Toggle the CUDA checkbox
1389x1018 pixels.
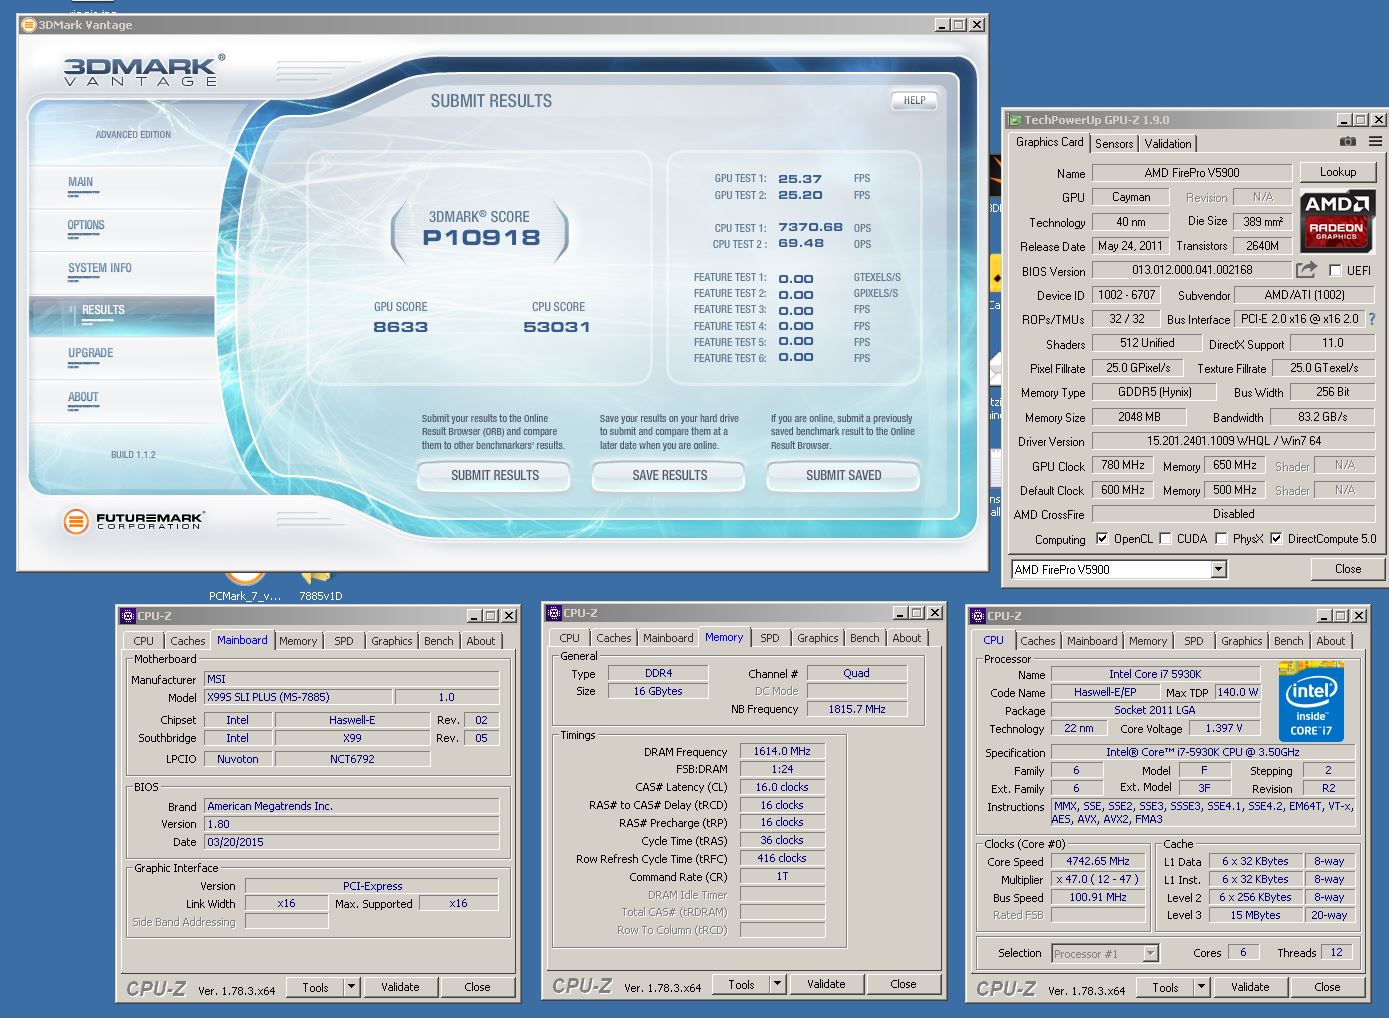1165,539
